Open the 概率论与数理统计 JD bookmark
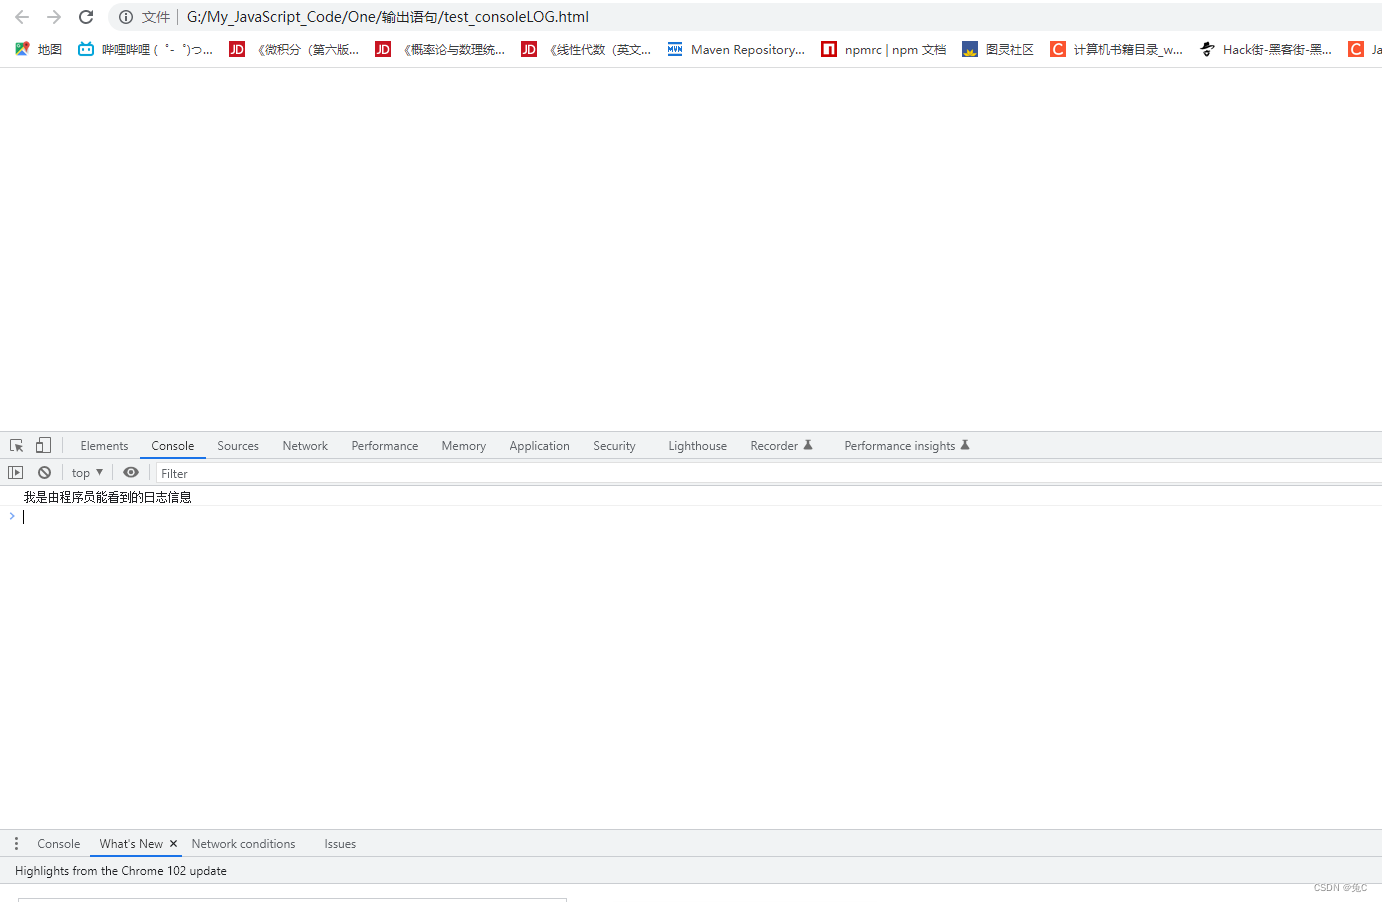The height and width of the screenshot is (902, 1382). (x=440, y=49)
